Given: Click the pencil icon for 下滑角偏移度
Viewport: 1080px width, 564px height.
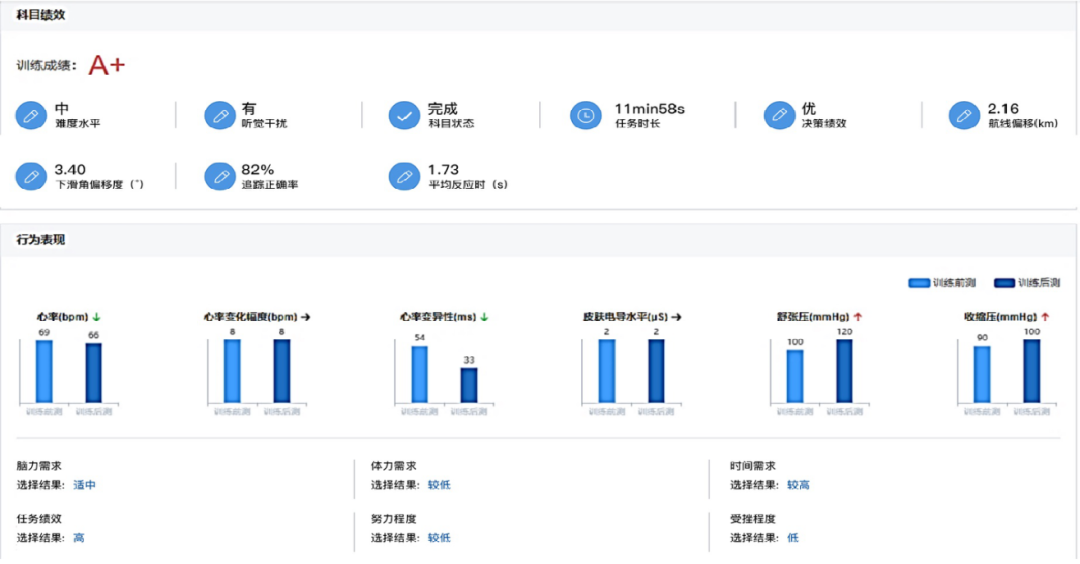Looking at the screenshot, I should [31, 177].
